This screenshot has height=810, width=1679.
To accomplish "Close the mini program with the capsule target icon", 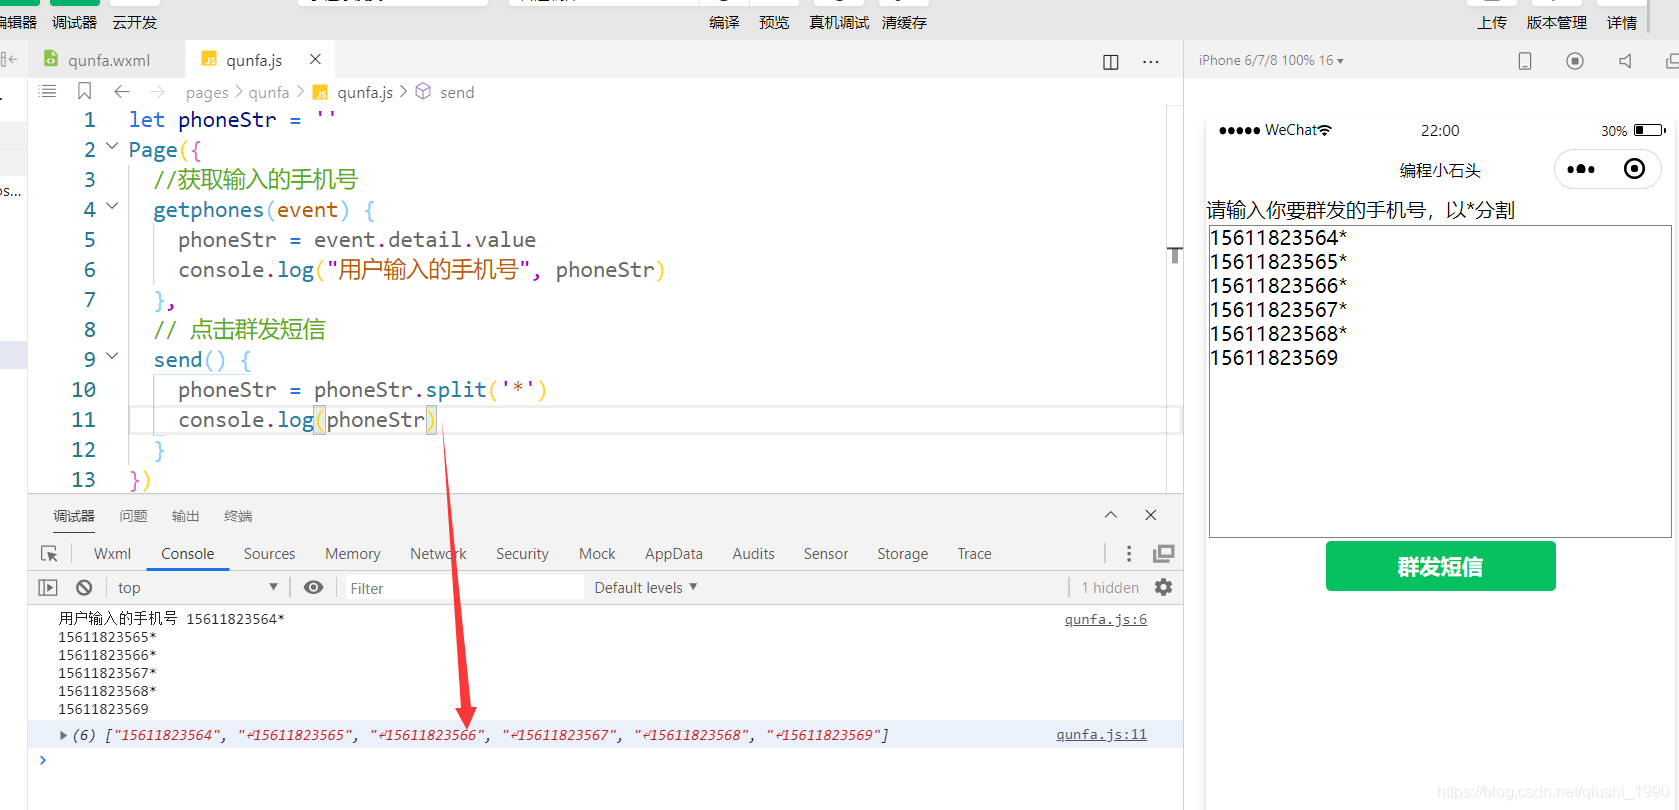I will click(1634, 169).
